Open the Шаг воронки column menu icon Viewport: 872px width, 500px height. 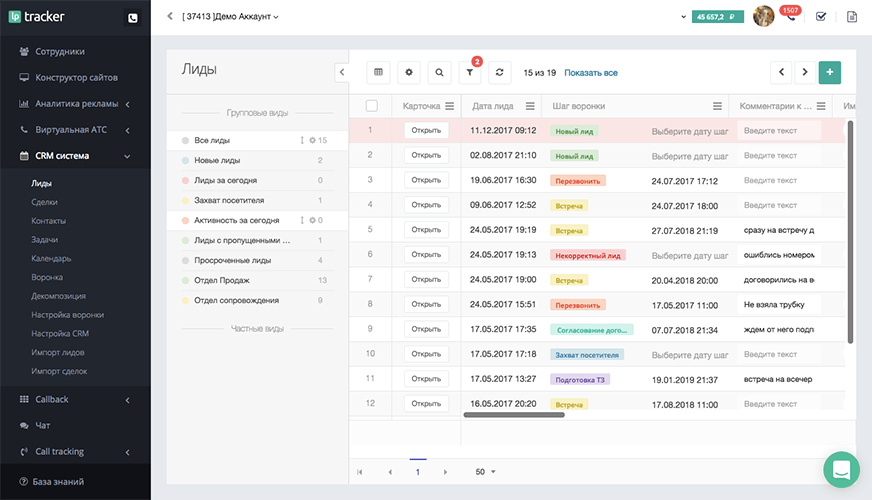tap(717, 106)
